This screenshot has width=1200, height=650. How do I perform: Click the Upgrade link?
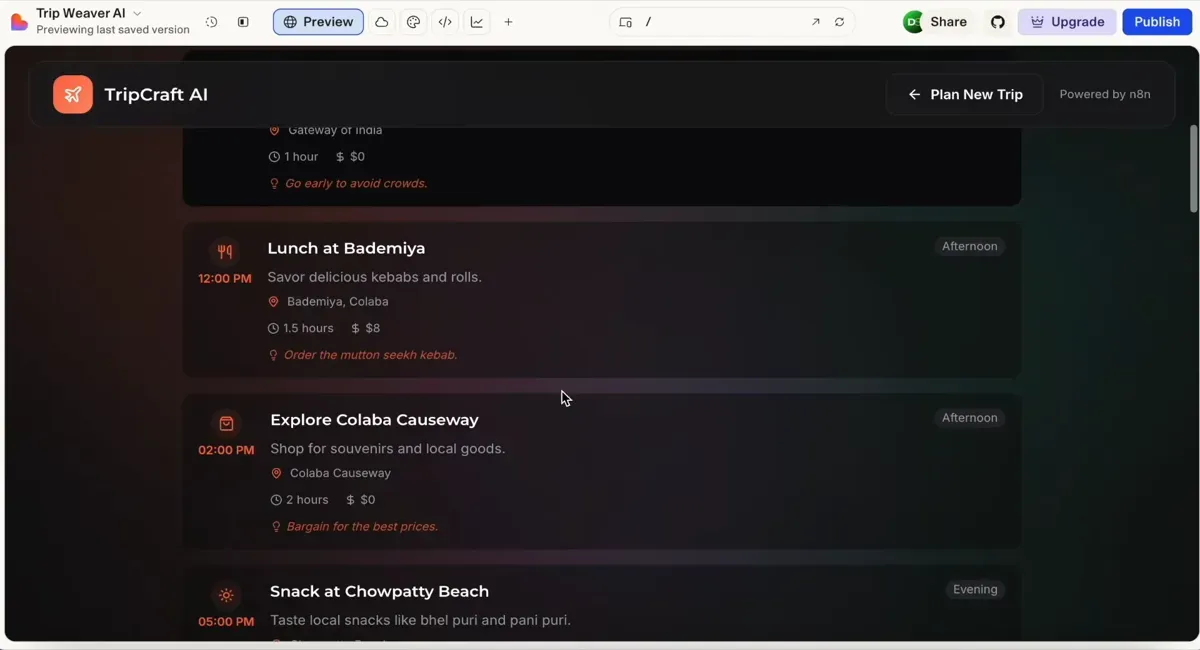click(x=1066, y=21)
